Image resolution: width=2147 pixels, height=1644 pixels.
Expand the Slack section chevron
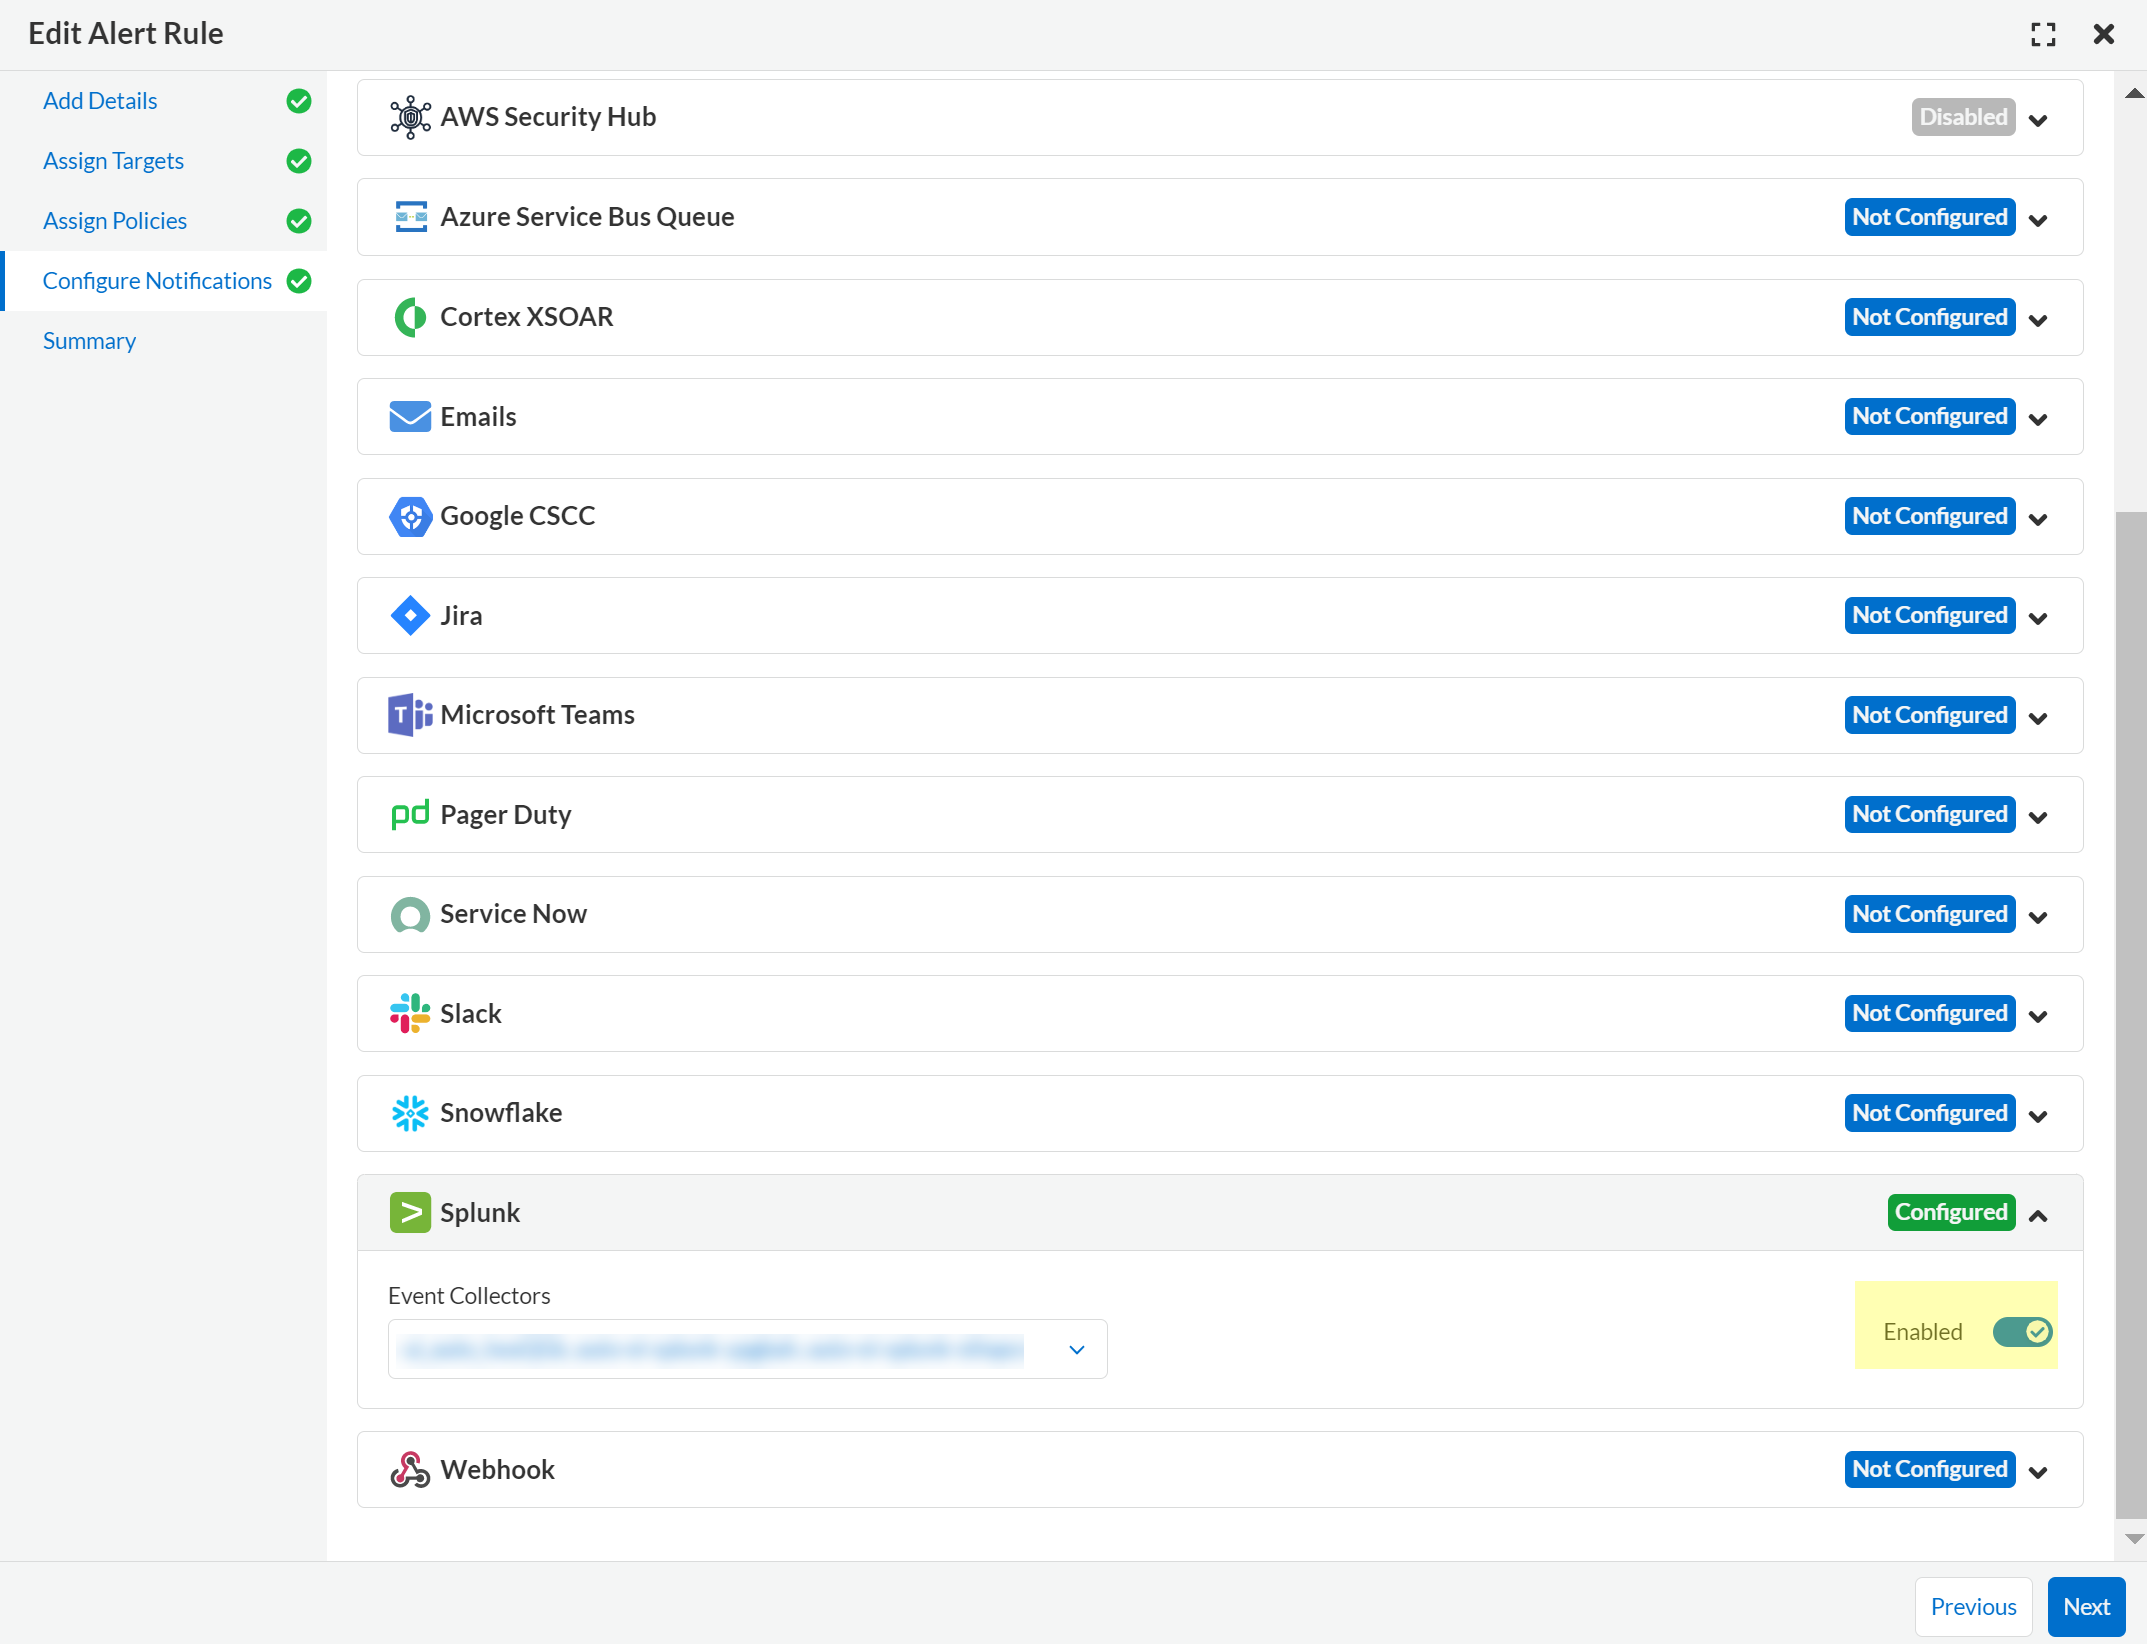pos(2038,1016)
